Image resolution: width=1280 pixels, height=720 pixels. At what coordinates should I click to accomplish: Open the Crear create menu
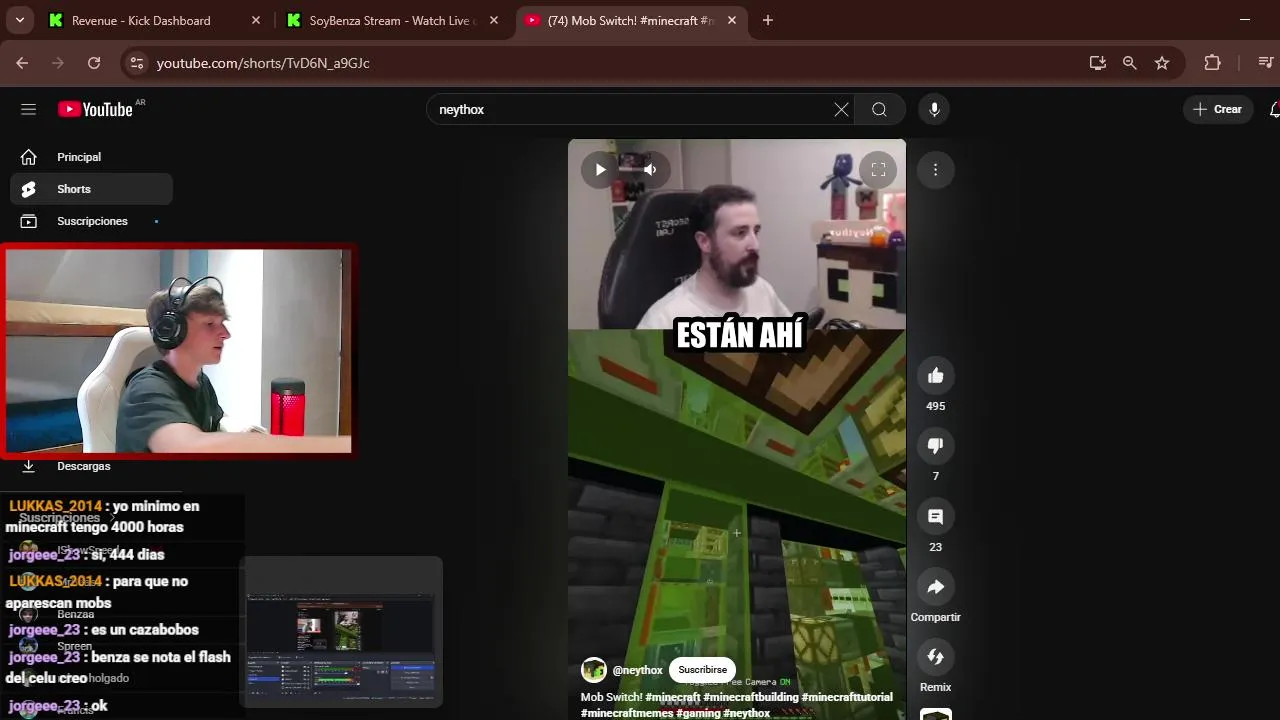click(1218, 109)
